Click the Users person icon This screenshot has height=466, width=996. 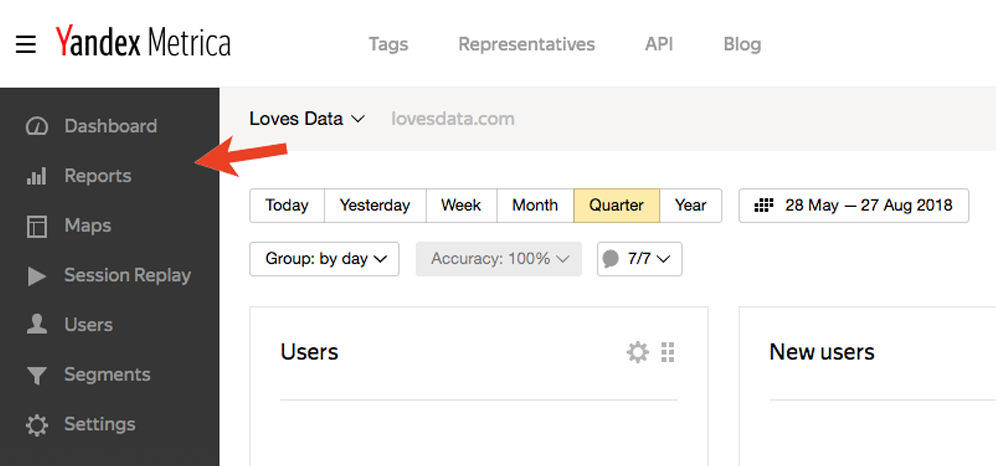pos(37,325)
